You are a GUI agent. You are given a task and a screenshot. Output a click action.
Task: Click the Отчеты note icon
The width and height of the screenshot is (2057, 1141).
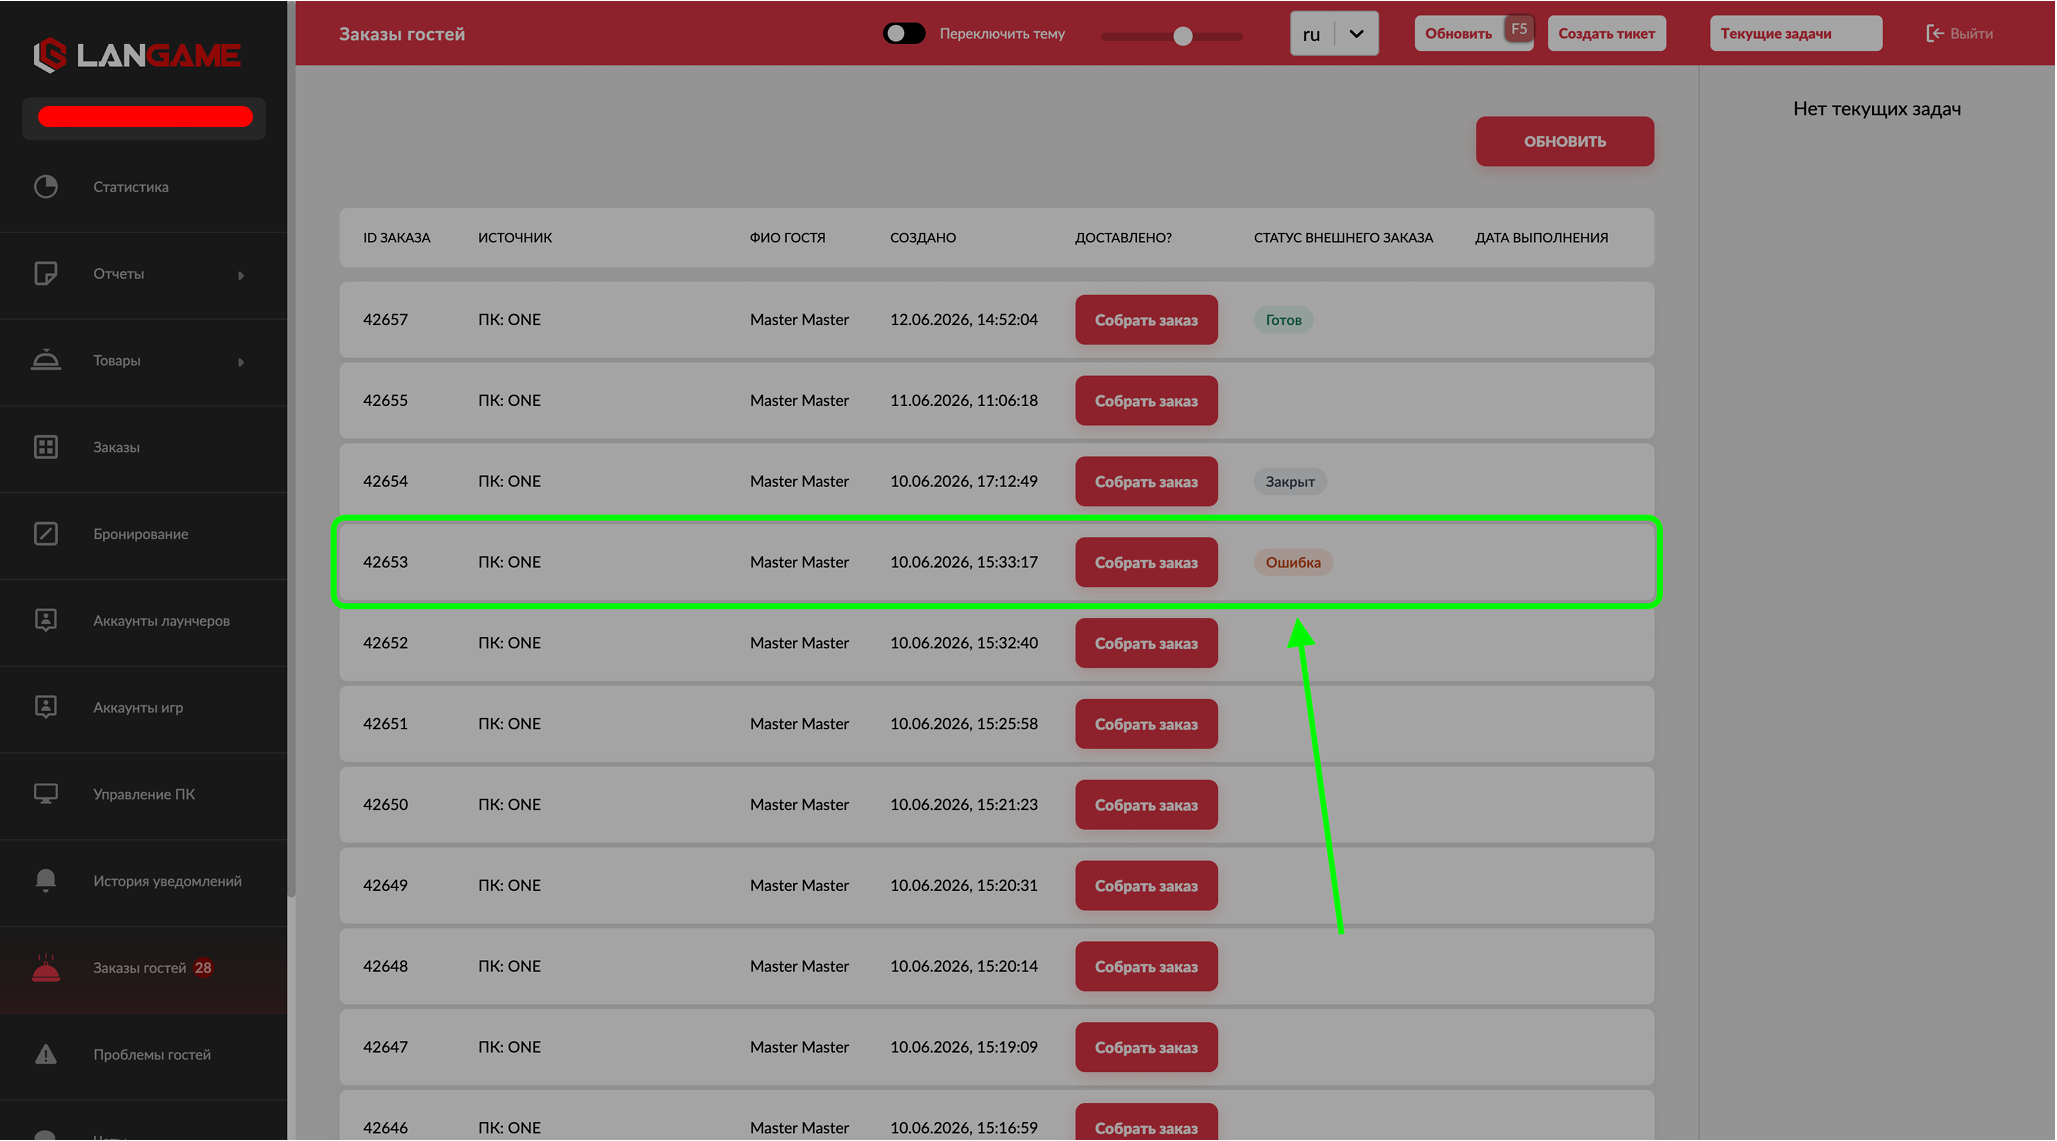[46, 274]
